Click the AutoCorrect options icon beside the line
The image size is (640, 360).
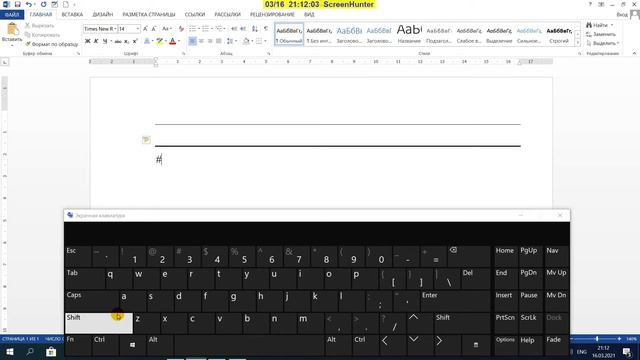146,140
